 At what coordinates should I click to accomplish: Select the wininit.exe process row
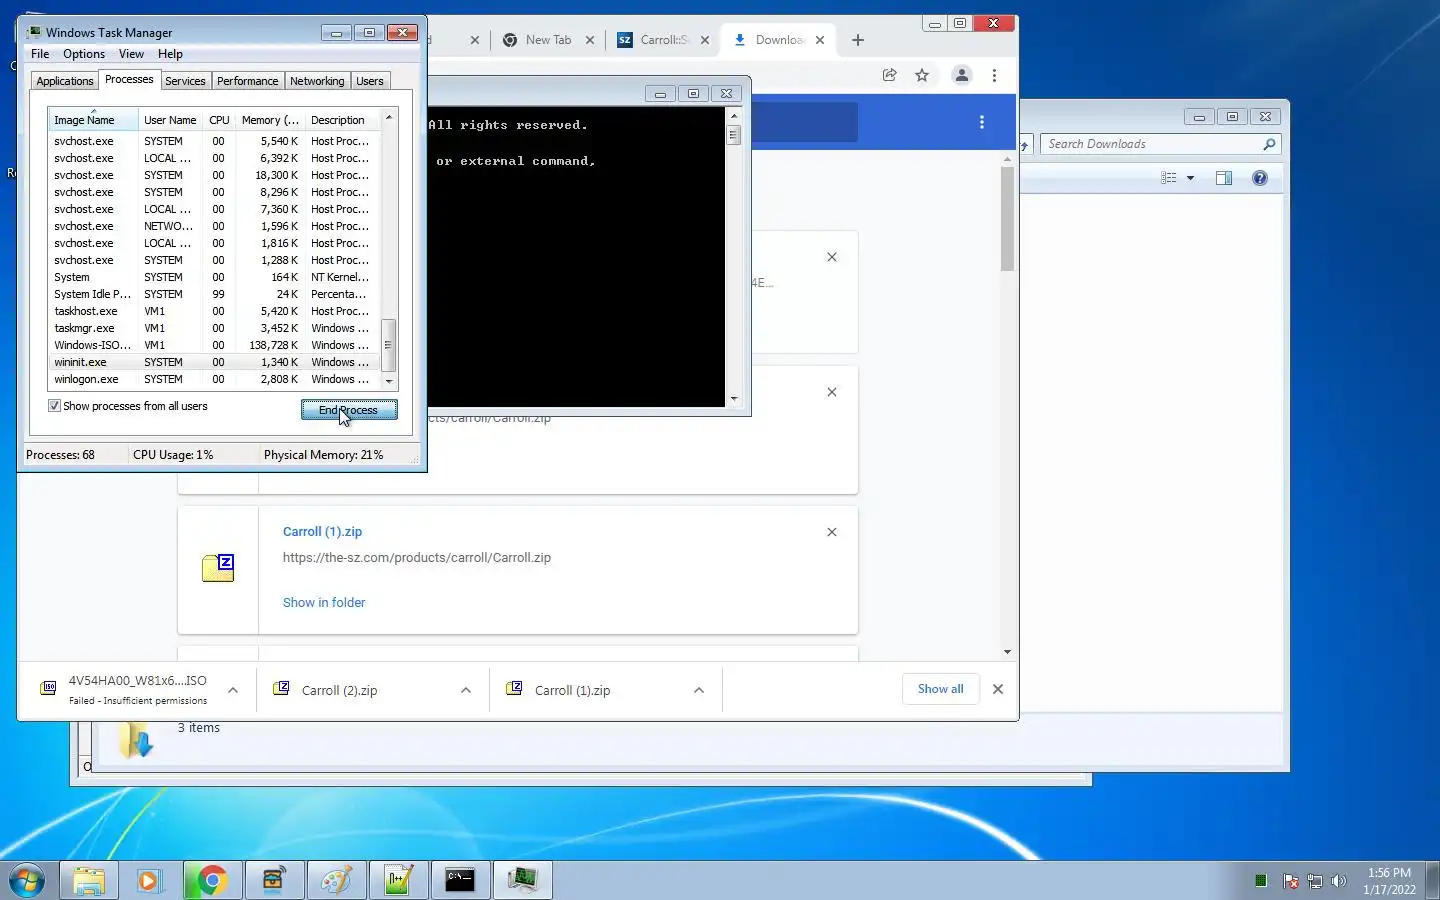pyautogui.click(x=214, y=362)
